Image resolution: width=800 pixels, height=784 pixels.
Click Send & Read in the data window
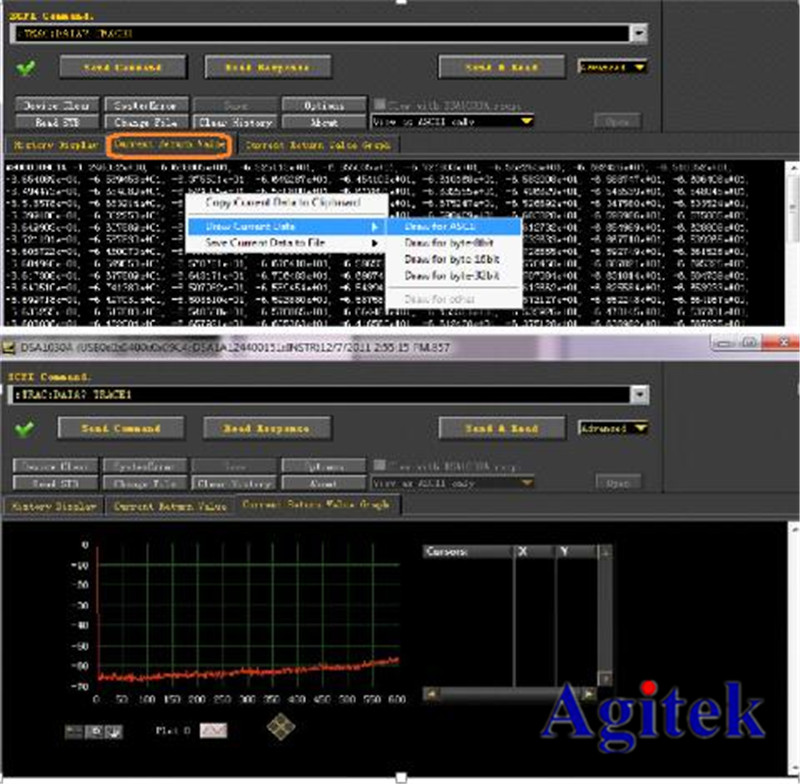[x=502, y=67]
